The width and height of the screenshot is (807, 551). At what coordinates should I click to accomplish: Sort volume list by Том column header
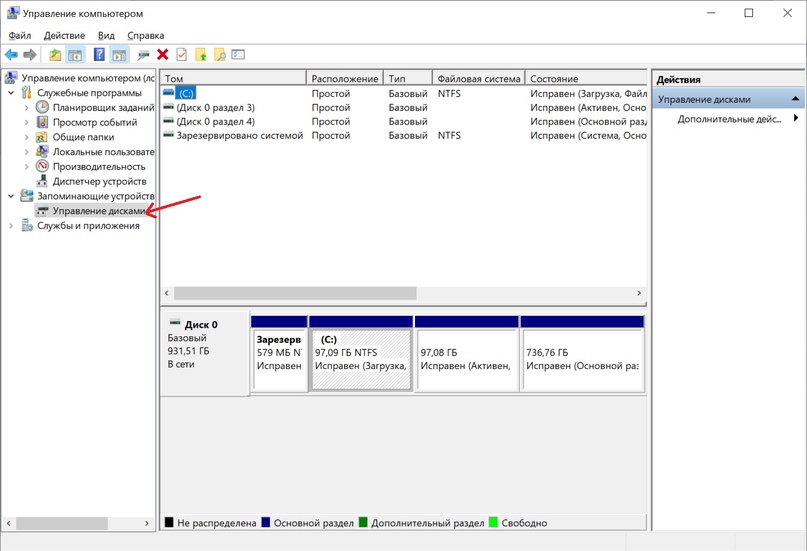pos(233,78)
